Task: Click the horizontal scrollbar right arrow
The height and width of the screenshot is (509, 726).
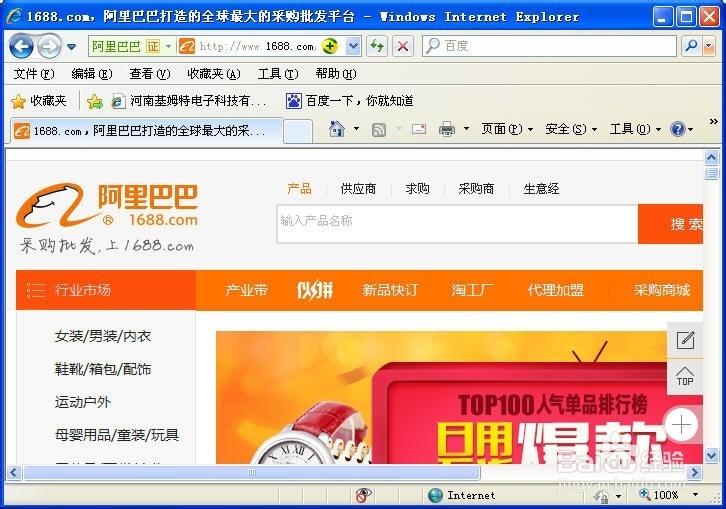Action: pos(694,472)
